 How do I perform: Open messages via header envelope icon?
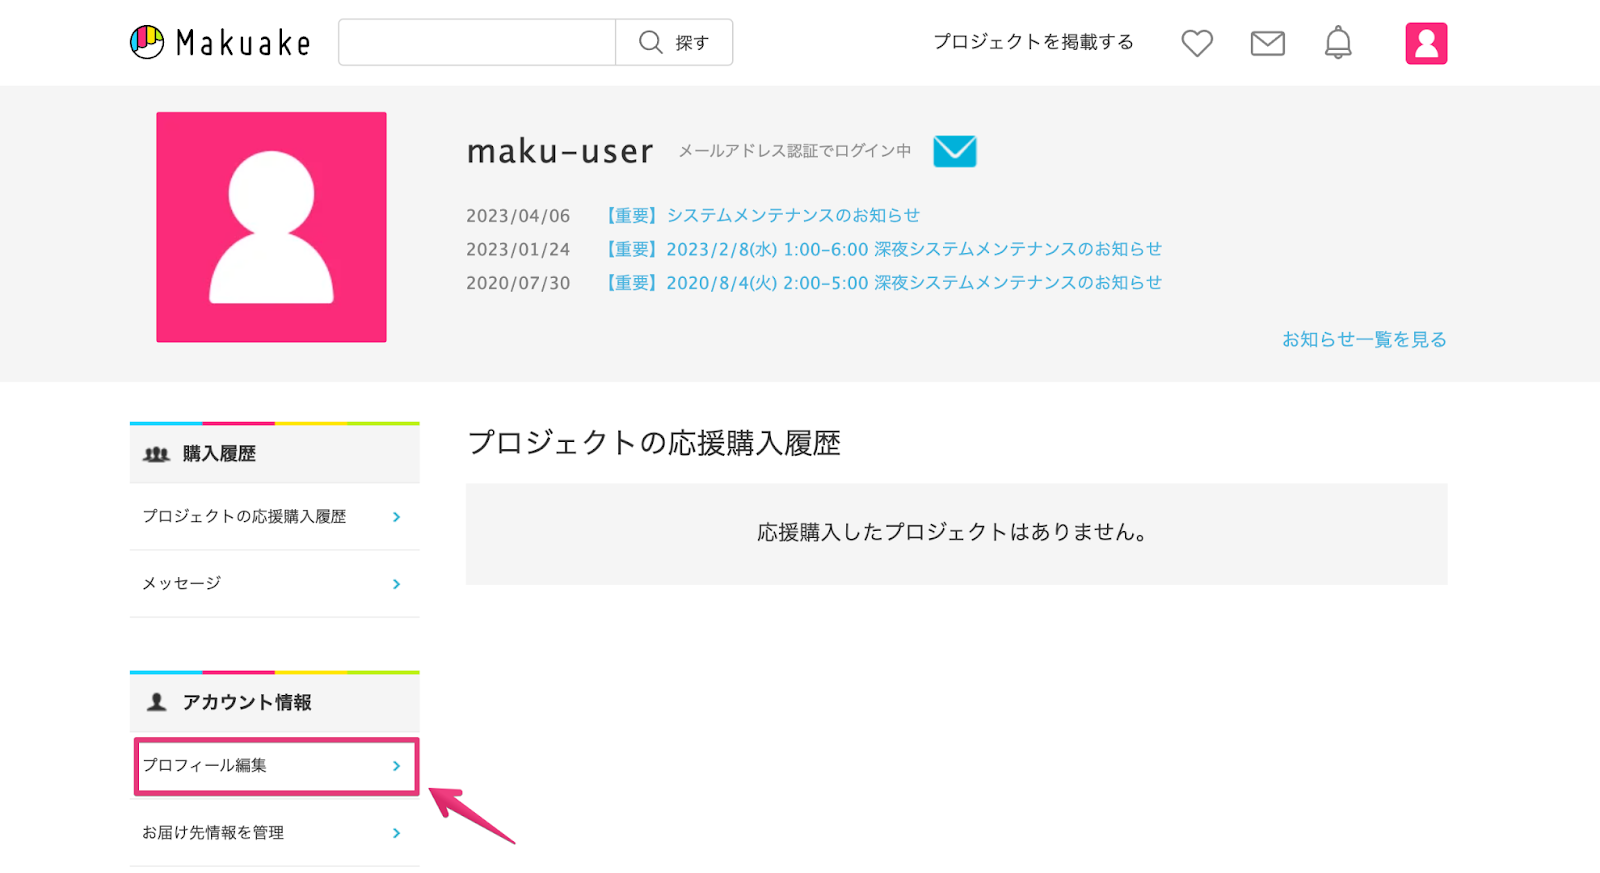(1268, 43)
